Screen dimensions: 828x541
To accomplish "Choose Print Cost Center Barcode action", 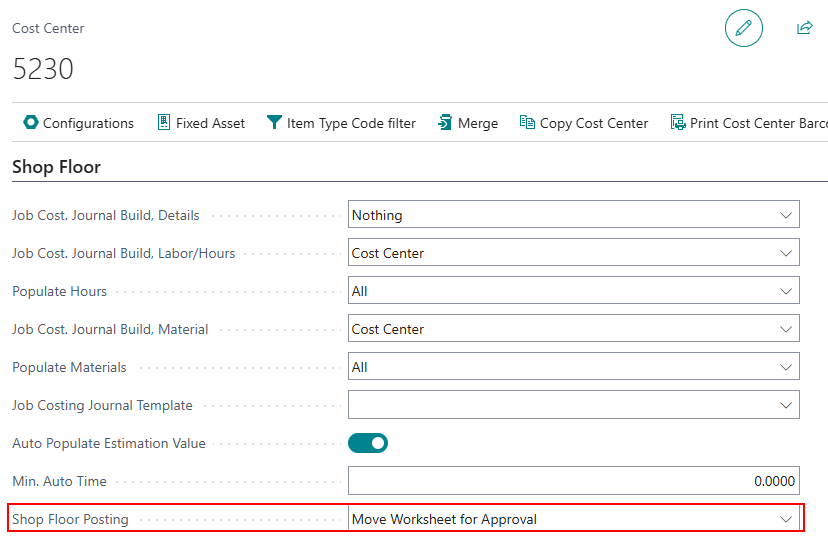I will (x=749, y=123).
